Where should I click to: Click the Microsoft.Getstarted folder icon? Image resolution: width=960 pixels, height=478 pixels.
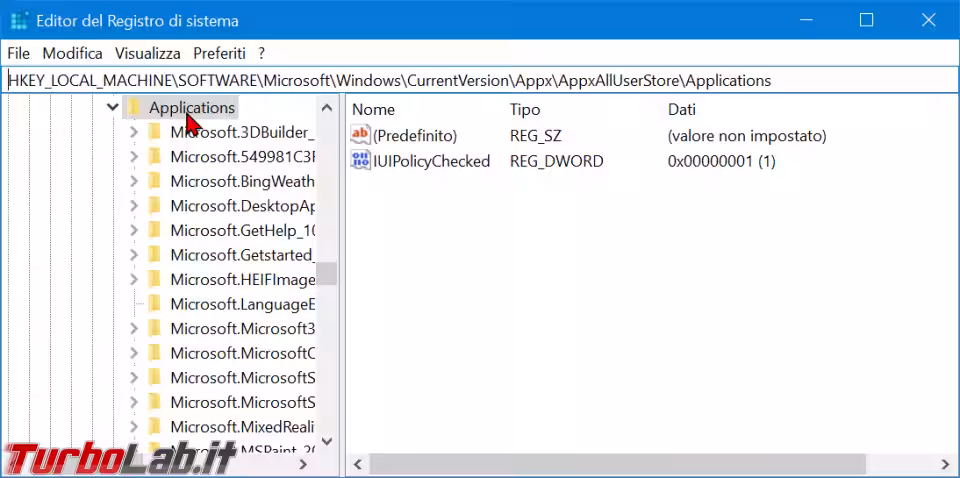point(154,255)
